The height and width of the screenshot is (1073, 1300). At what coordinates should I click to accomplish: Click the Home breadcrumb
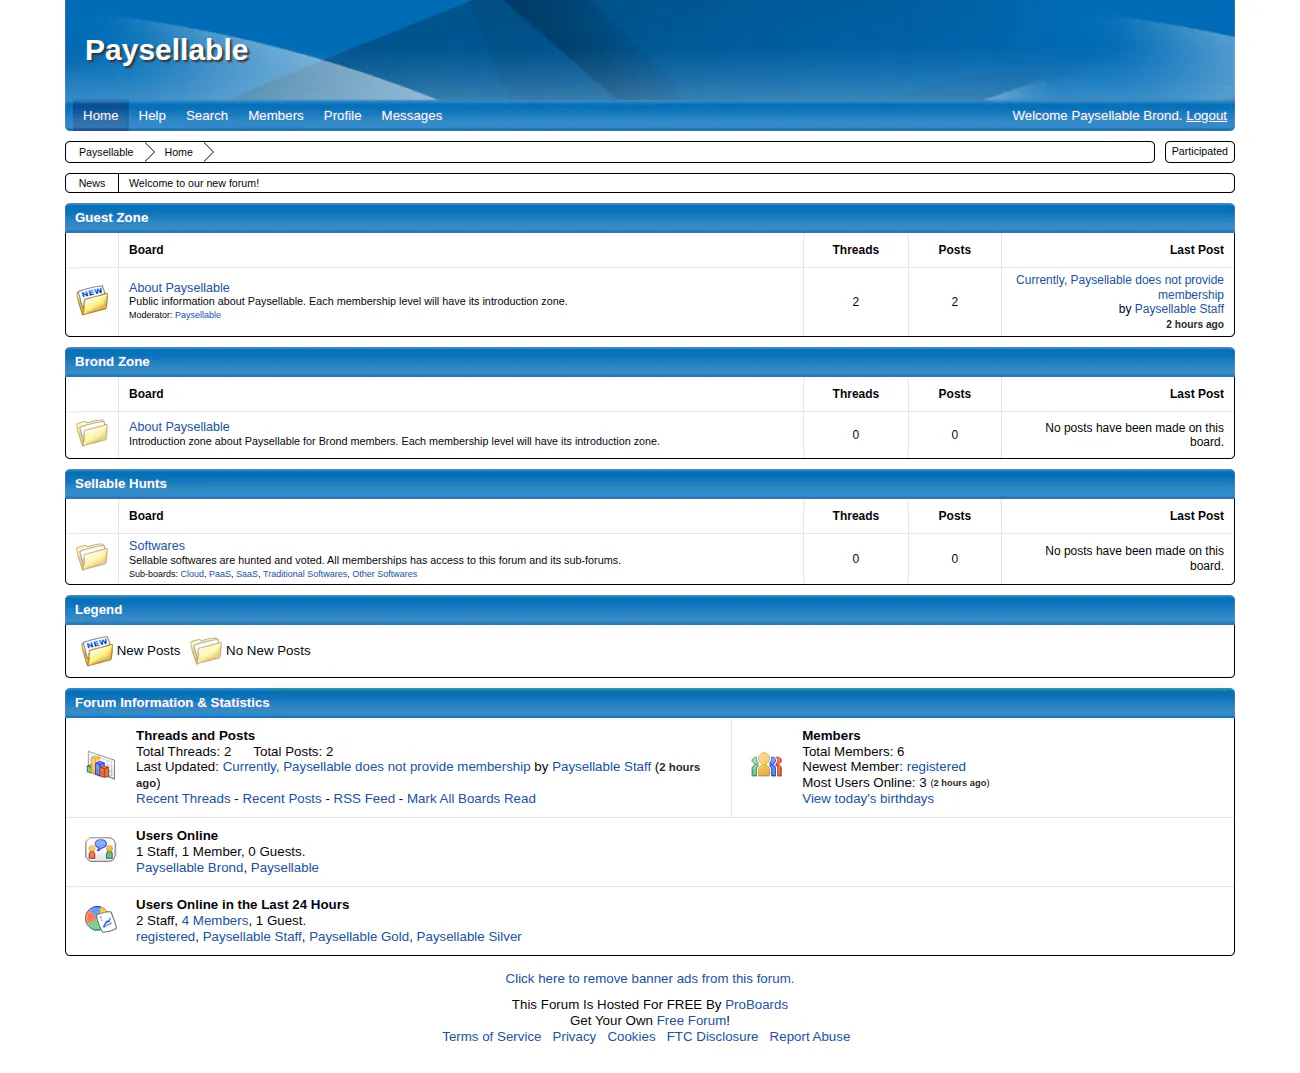179,152
